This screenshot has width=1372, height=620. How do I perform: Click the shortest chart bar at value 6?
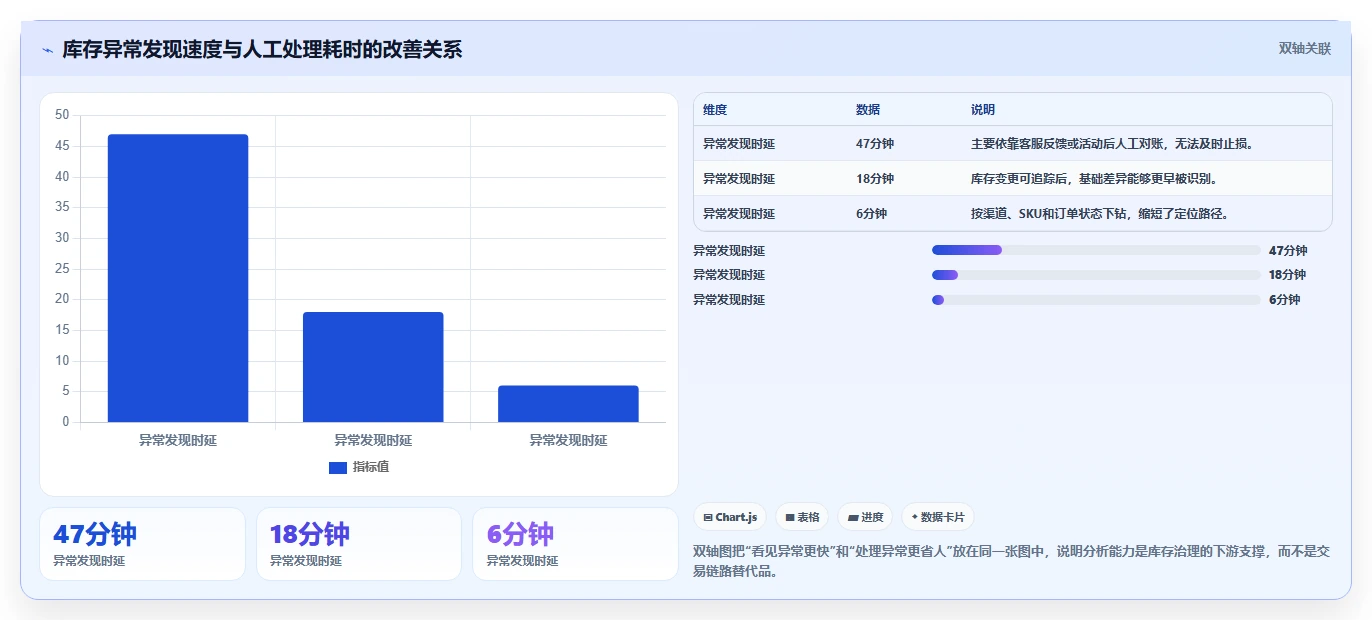[568, 404]
